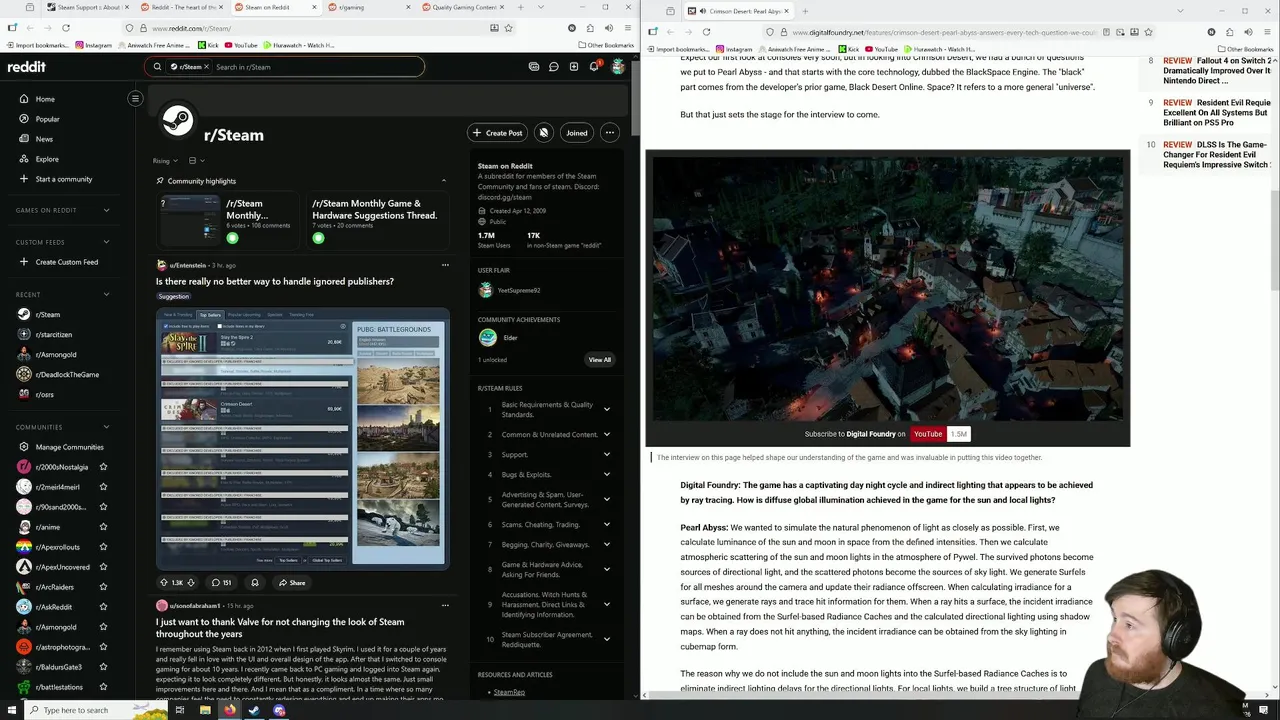The height and width of the screenshot is (720, 1280).
Task: Mute r/Steam notifications with bell button
Action: pyautogui.click(x=543, y=133)
